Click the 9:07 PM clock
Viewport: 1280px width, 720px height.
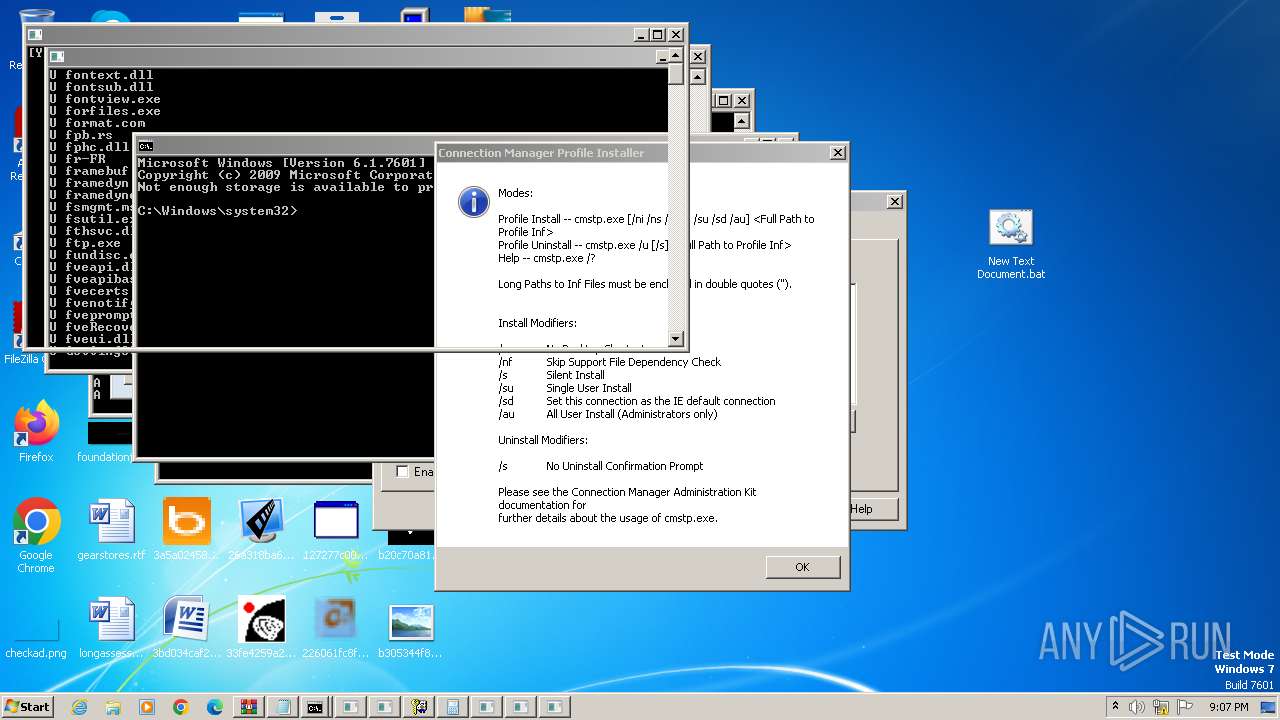coord(1228,707)
